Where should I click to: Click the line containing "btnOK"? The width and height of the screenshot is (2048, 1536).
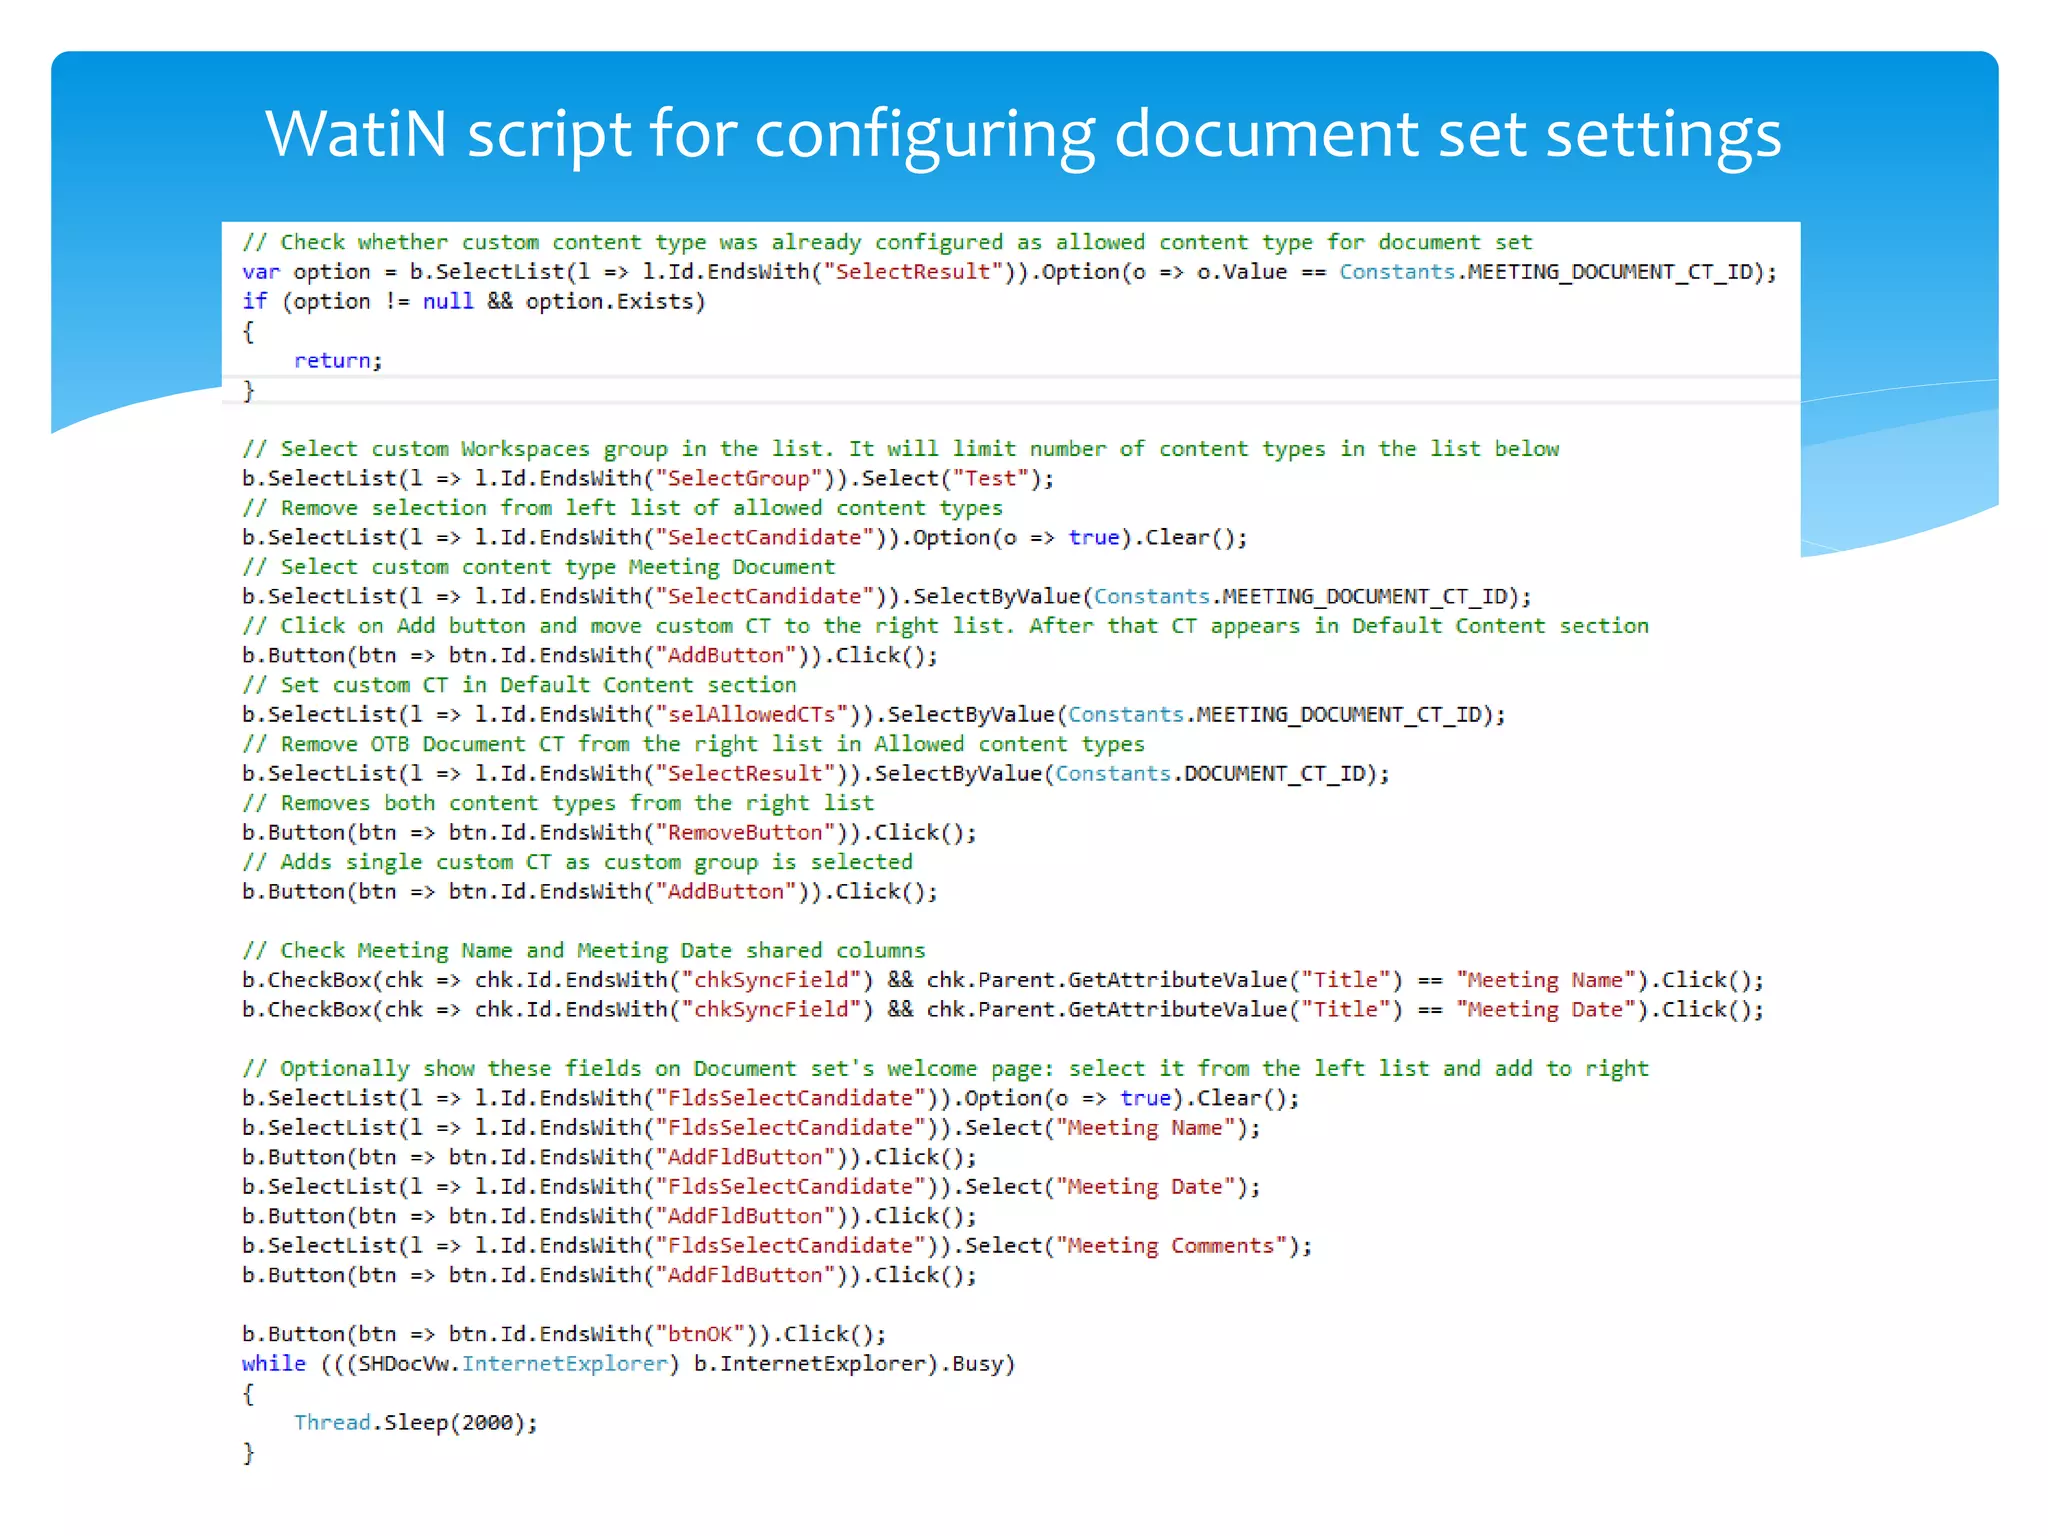(x=564, y=1334)
